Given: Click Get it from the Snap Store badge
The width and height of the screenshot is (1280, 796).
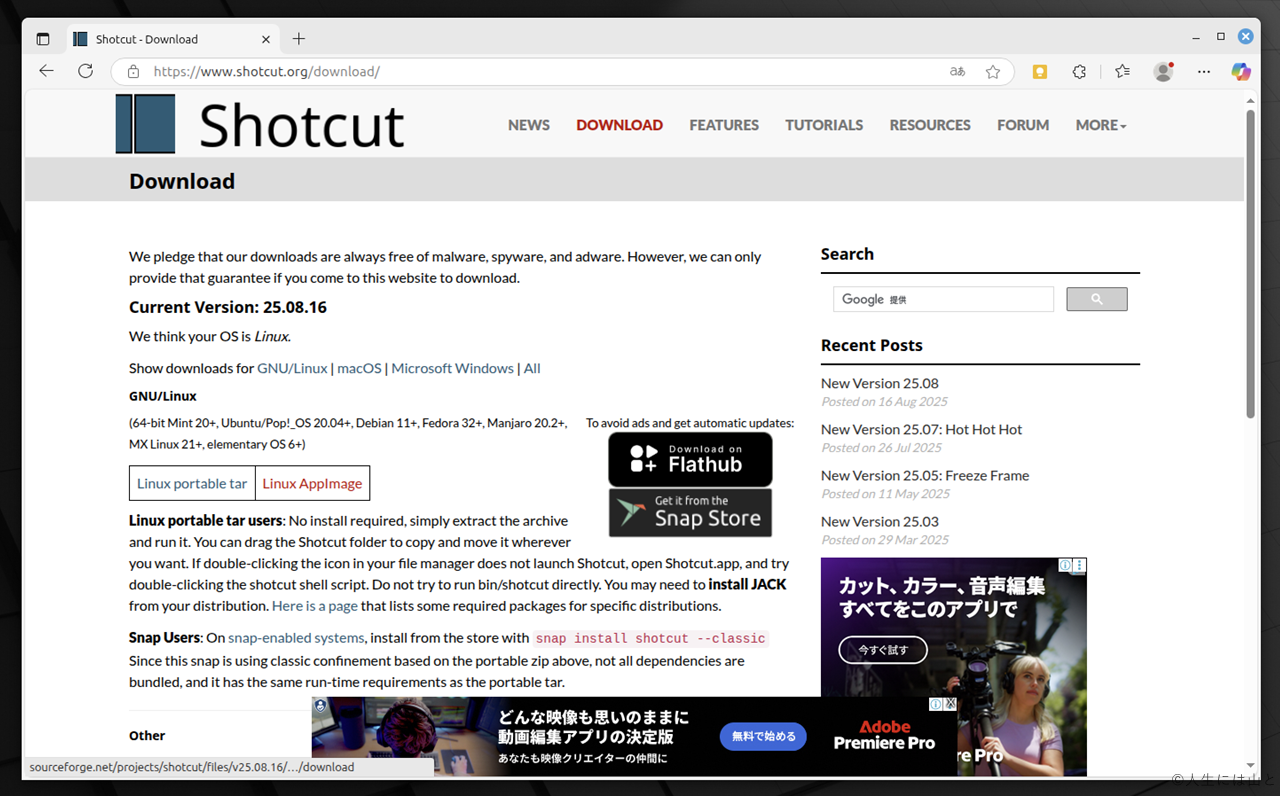Looking at the screenshot, I should (x=690, y=512).
